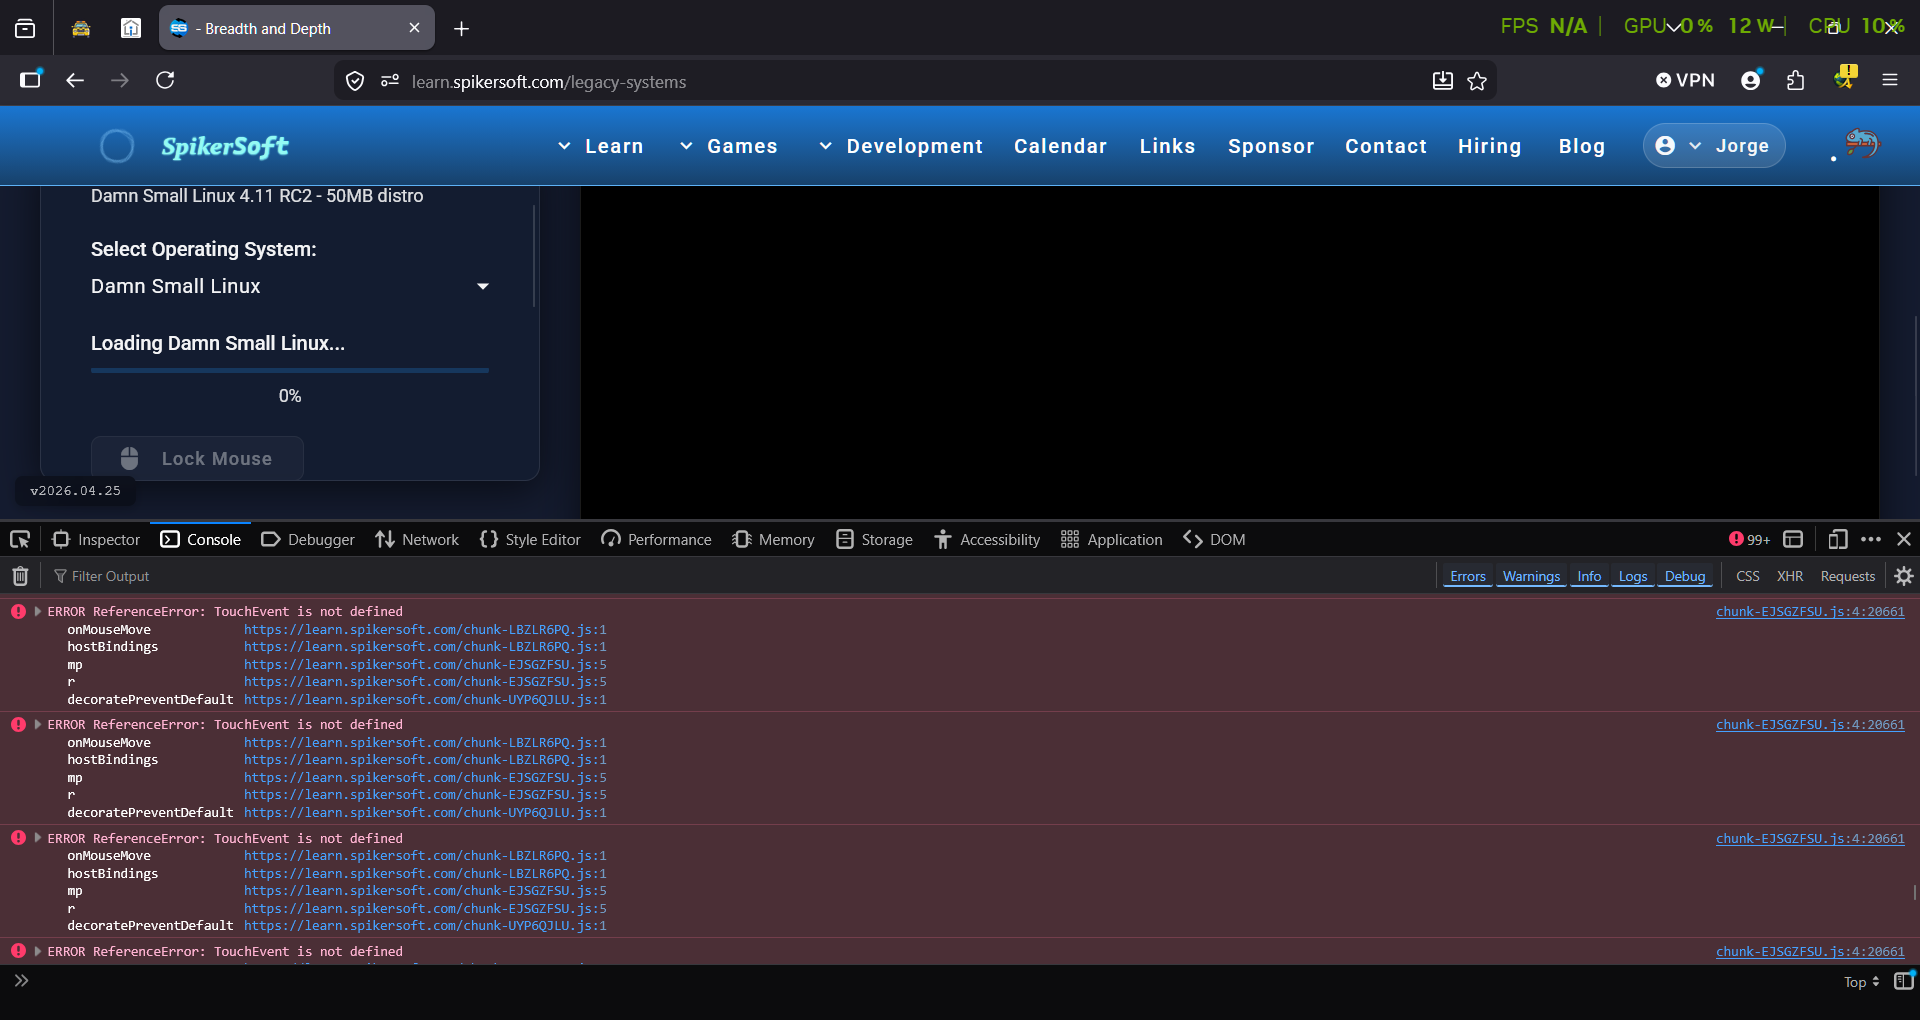Expand the Development menu

tap(900, 146)
